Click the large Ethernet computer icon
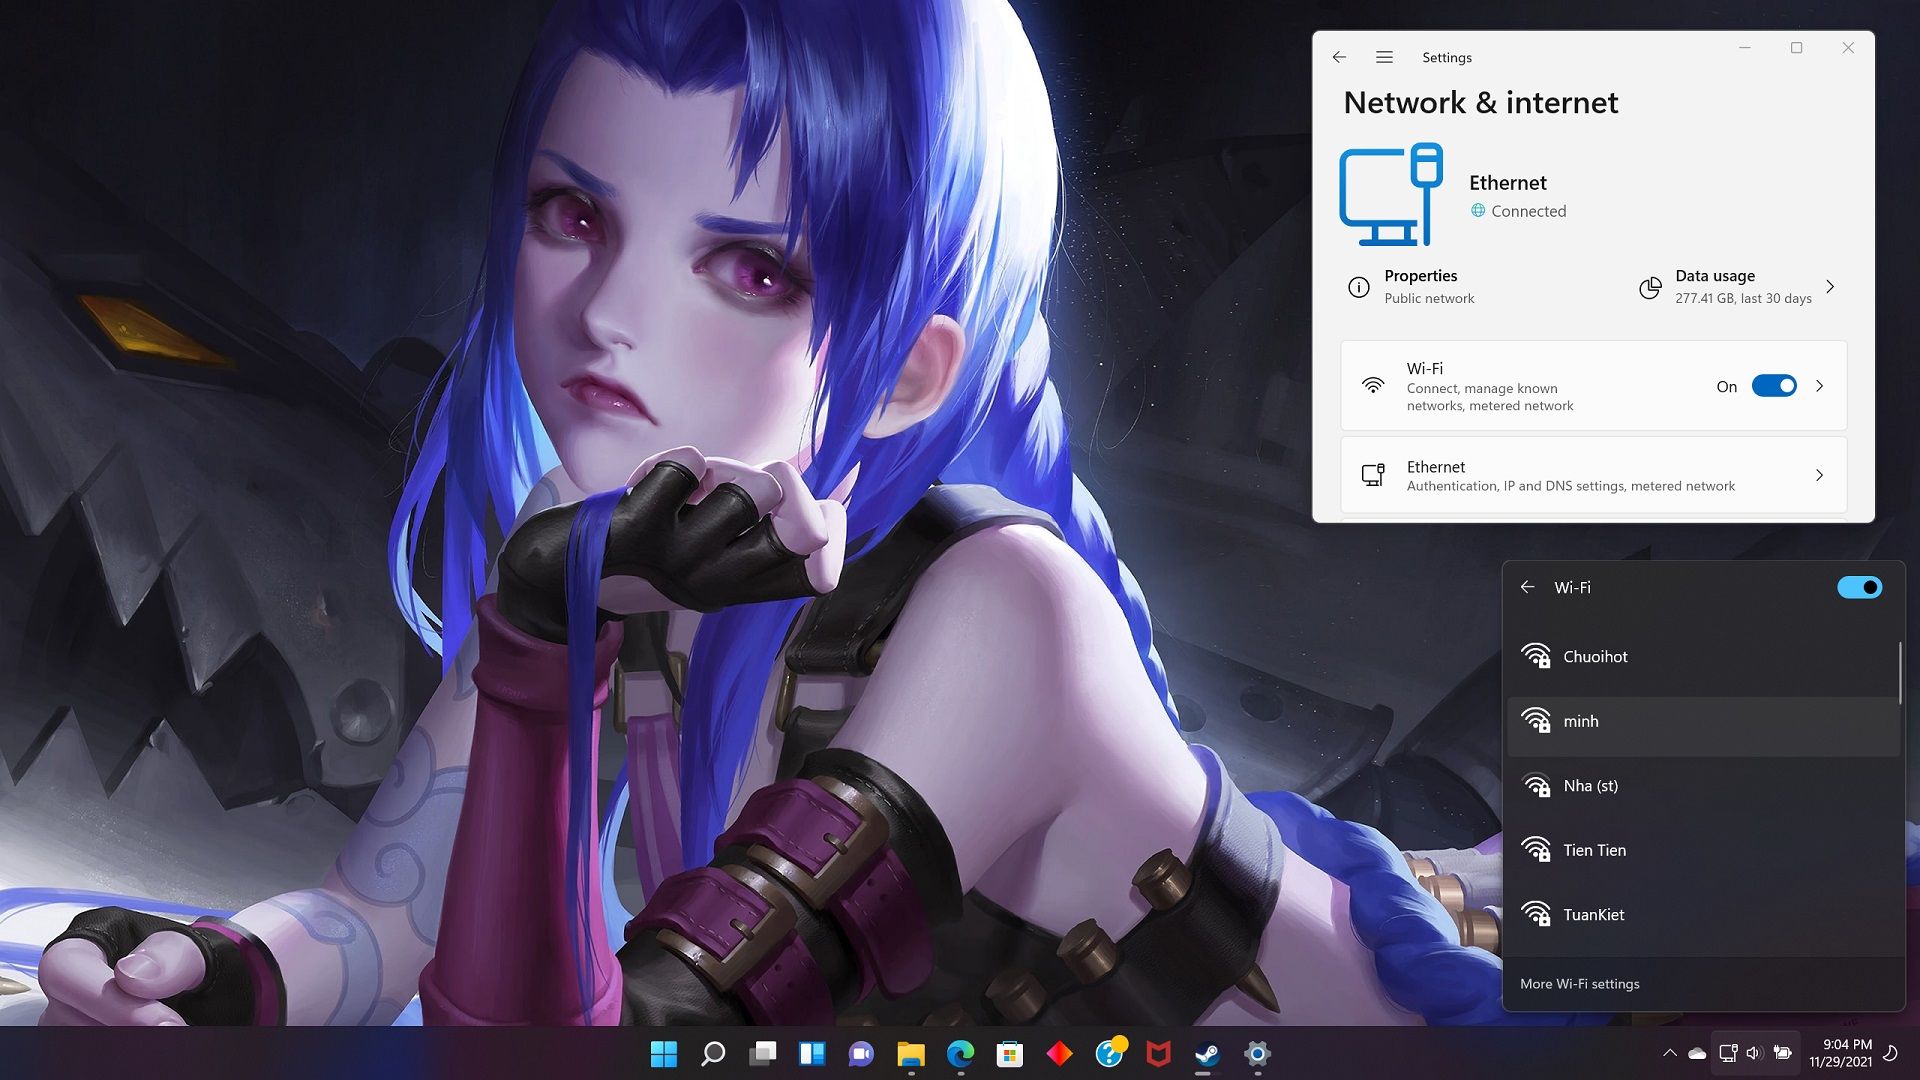The height and width of the screenshot is (1080, 1920). point(1391,194)
